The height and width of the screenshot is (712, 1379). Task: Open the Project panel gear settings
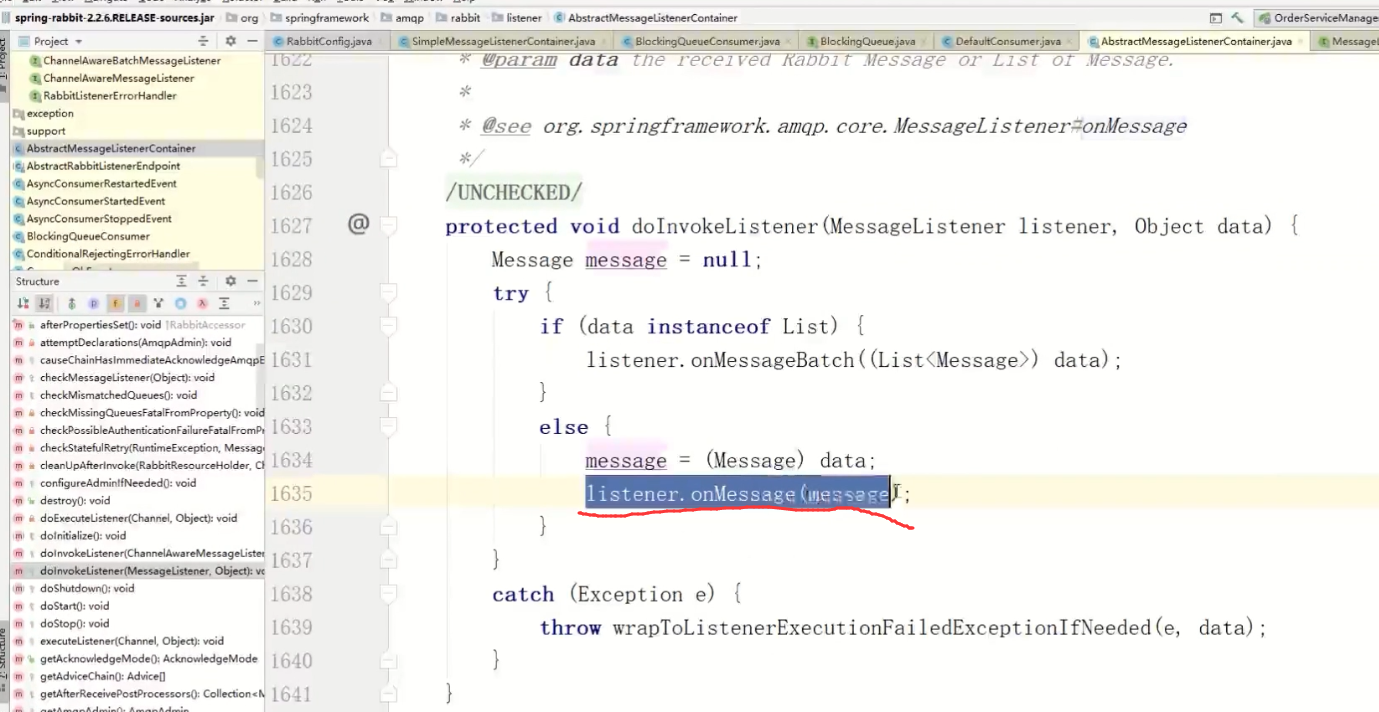(x=230, y=41)
